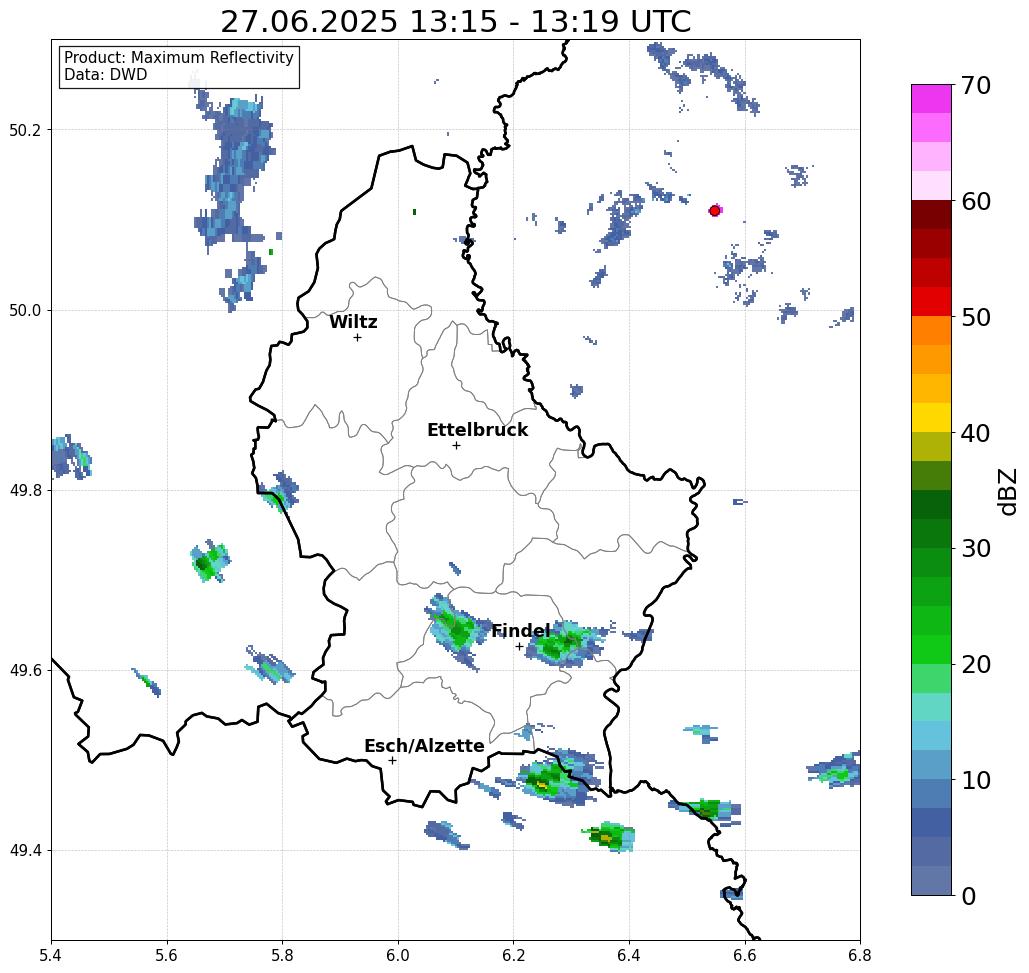Click the colorbar label 50
1029x973 pixels.
(x=975, y=317)
